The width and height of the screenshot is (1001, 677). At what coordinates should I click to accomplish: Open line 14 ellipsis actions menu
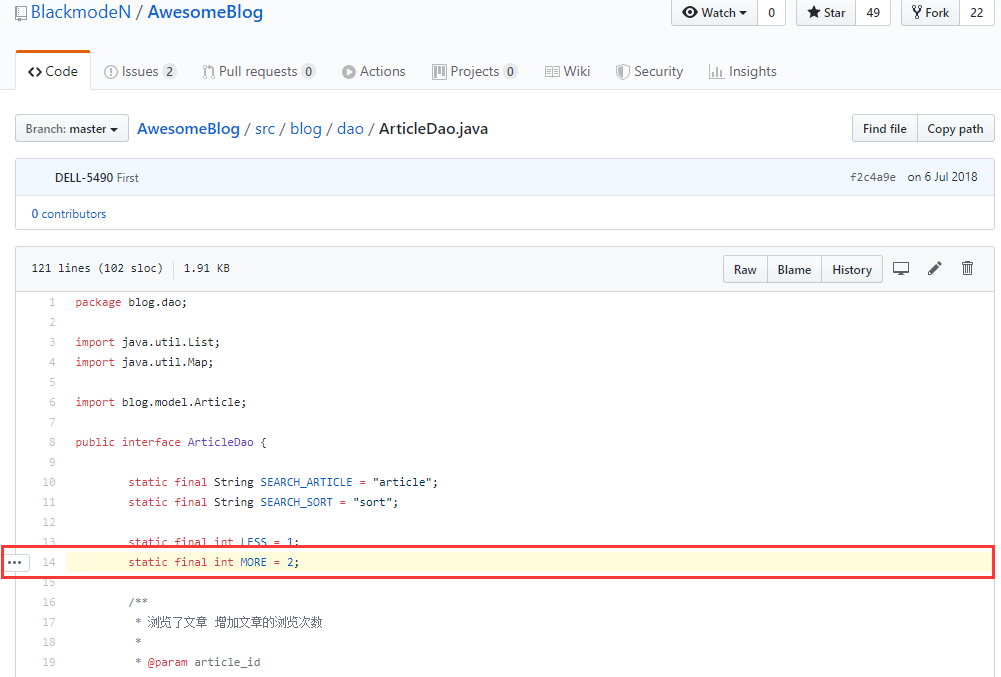click(15, 562)
